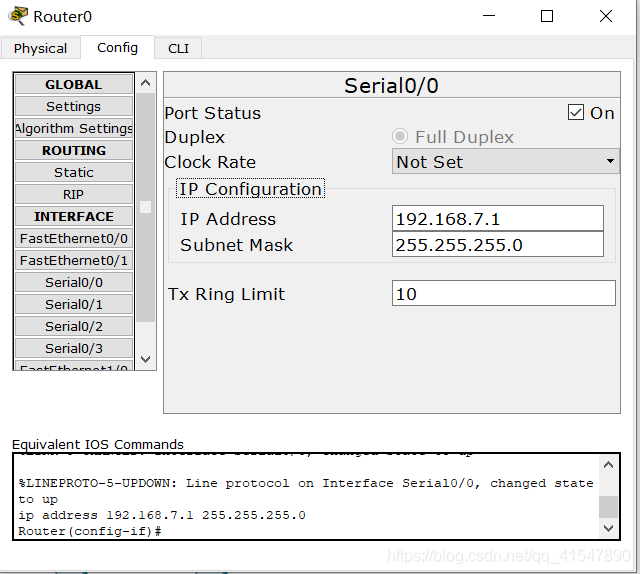The image size is (640, 574).
Task: Click the %LINEPROTO-5-UPDOWN message line
Action: pyautogui.click(x=306, y=491)
